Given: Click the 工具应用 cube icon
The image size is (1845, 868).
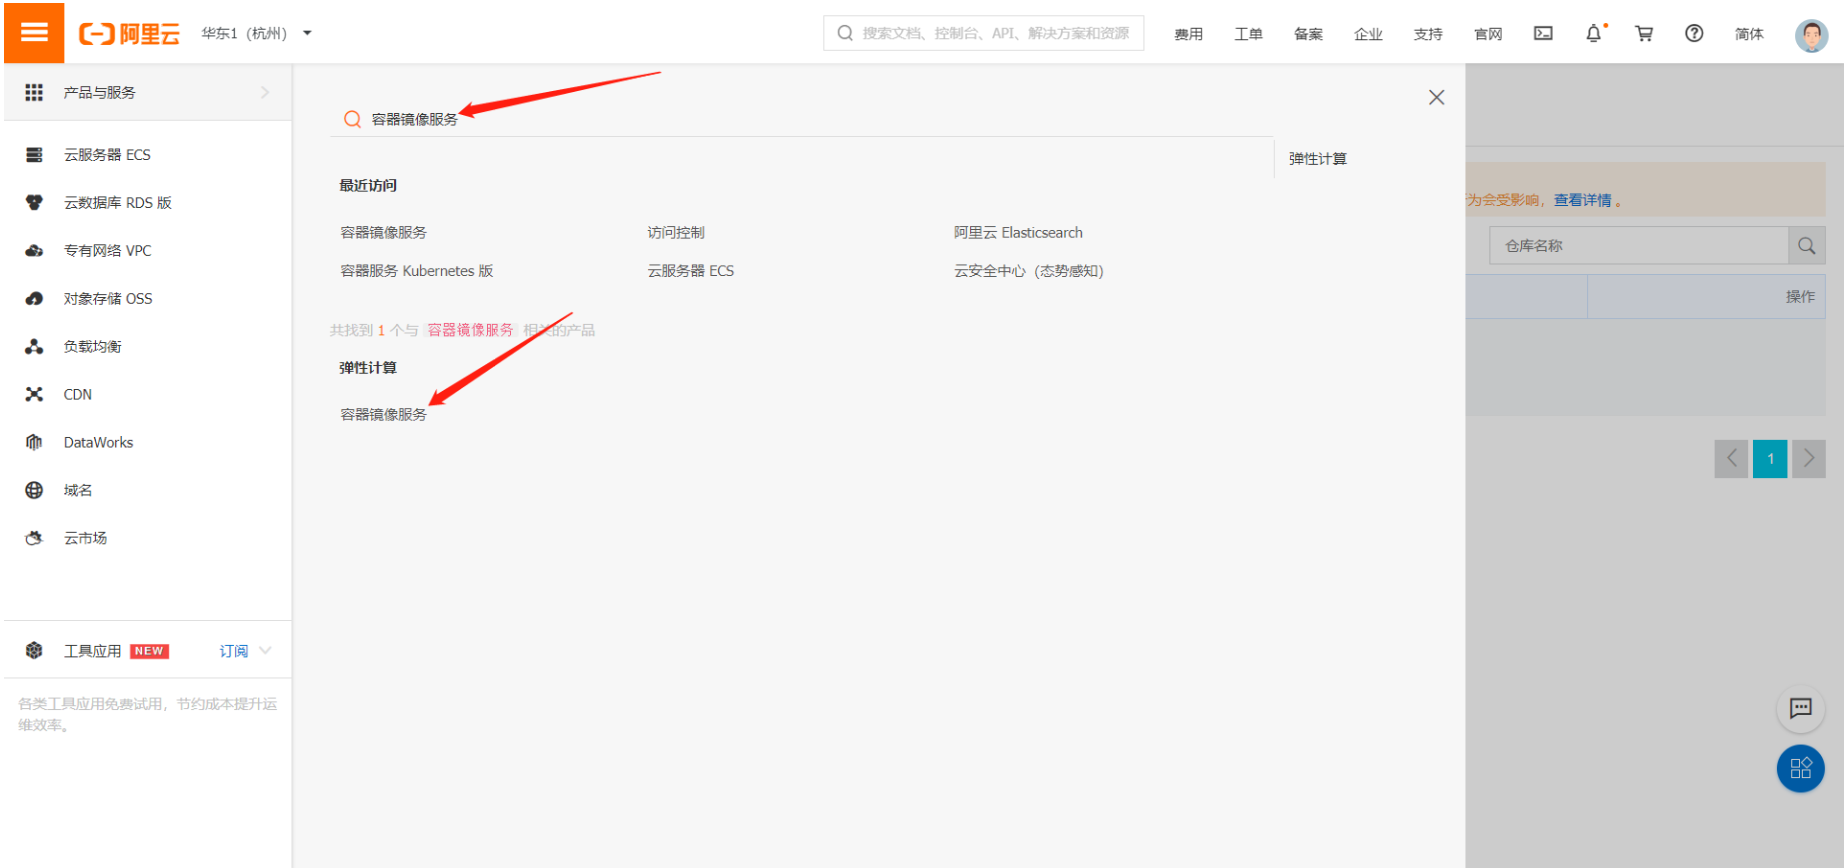Looking at the screenshot, I should tap(34, 650).
